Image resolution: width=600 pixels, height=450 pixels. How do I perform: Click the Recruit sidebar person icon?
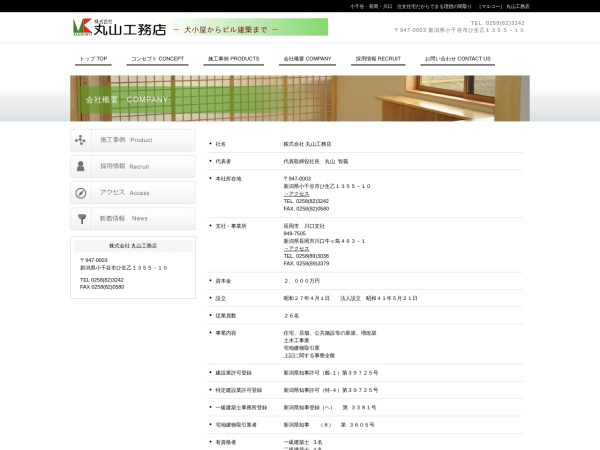point(80,166)
